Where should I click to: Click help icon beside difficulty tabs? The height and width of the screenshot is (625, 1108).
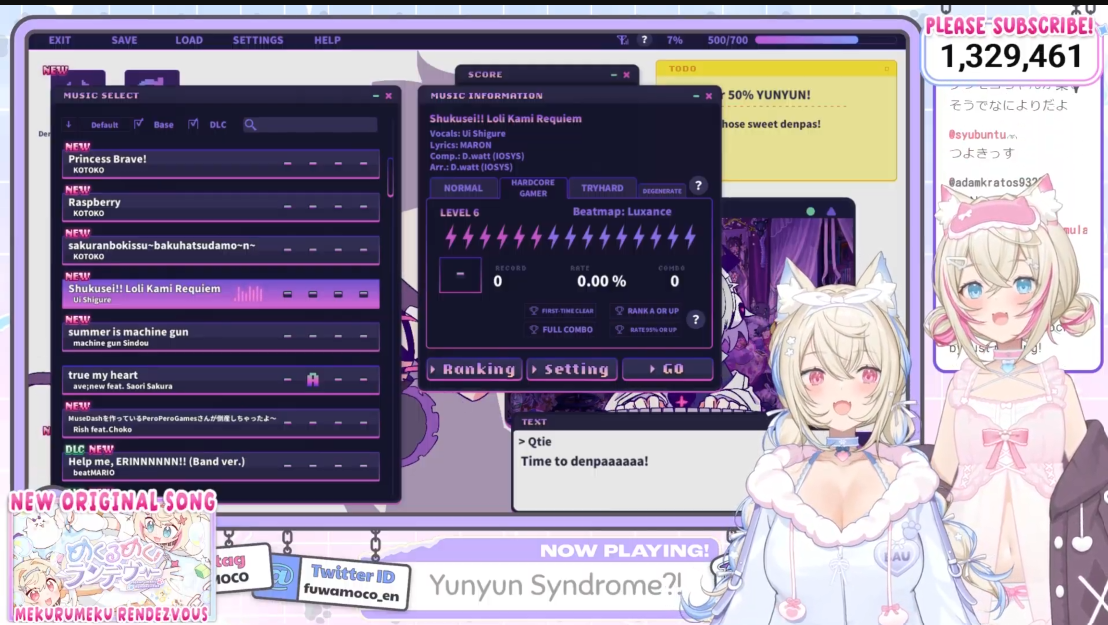[698, 185]
